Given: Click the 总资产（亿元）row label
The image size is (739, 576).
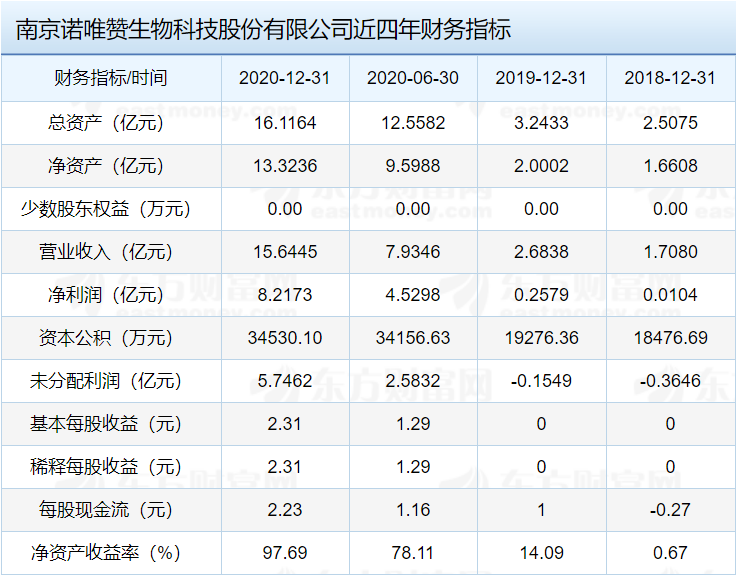Looking at the screenshot, I should pos(110,123).
